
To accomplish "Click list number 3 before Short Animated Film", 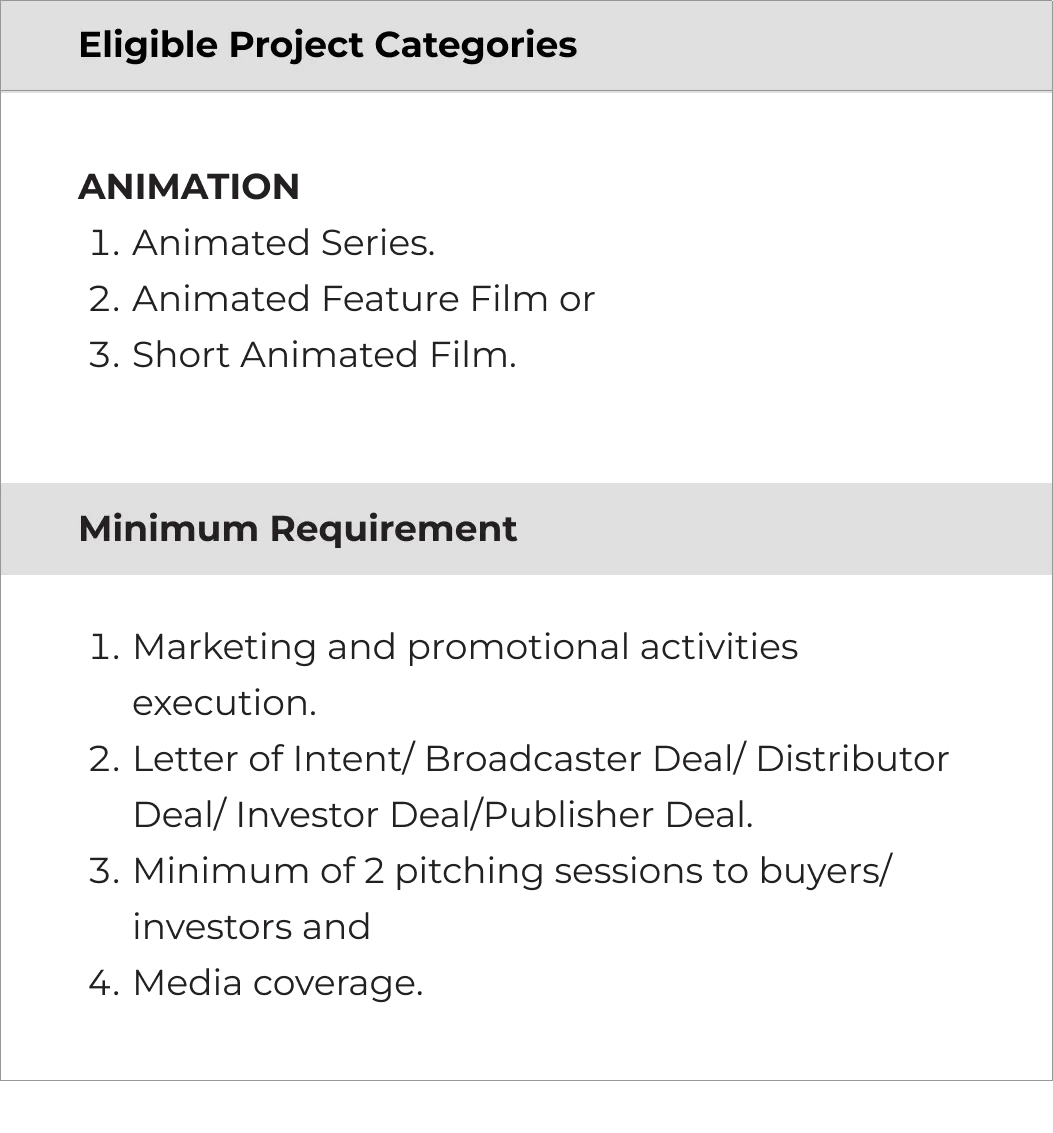I will [104, 356].
